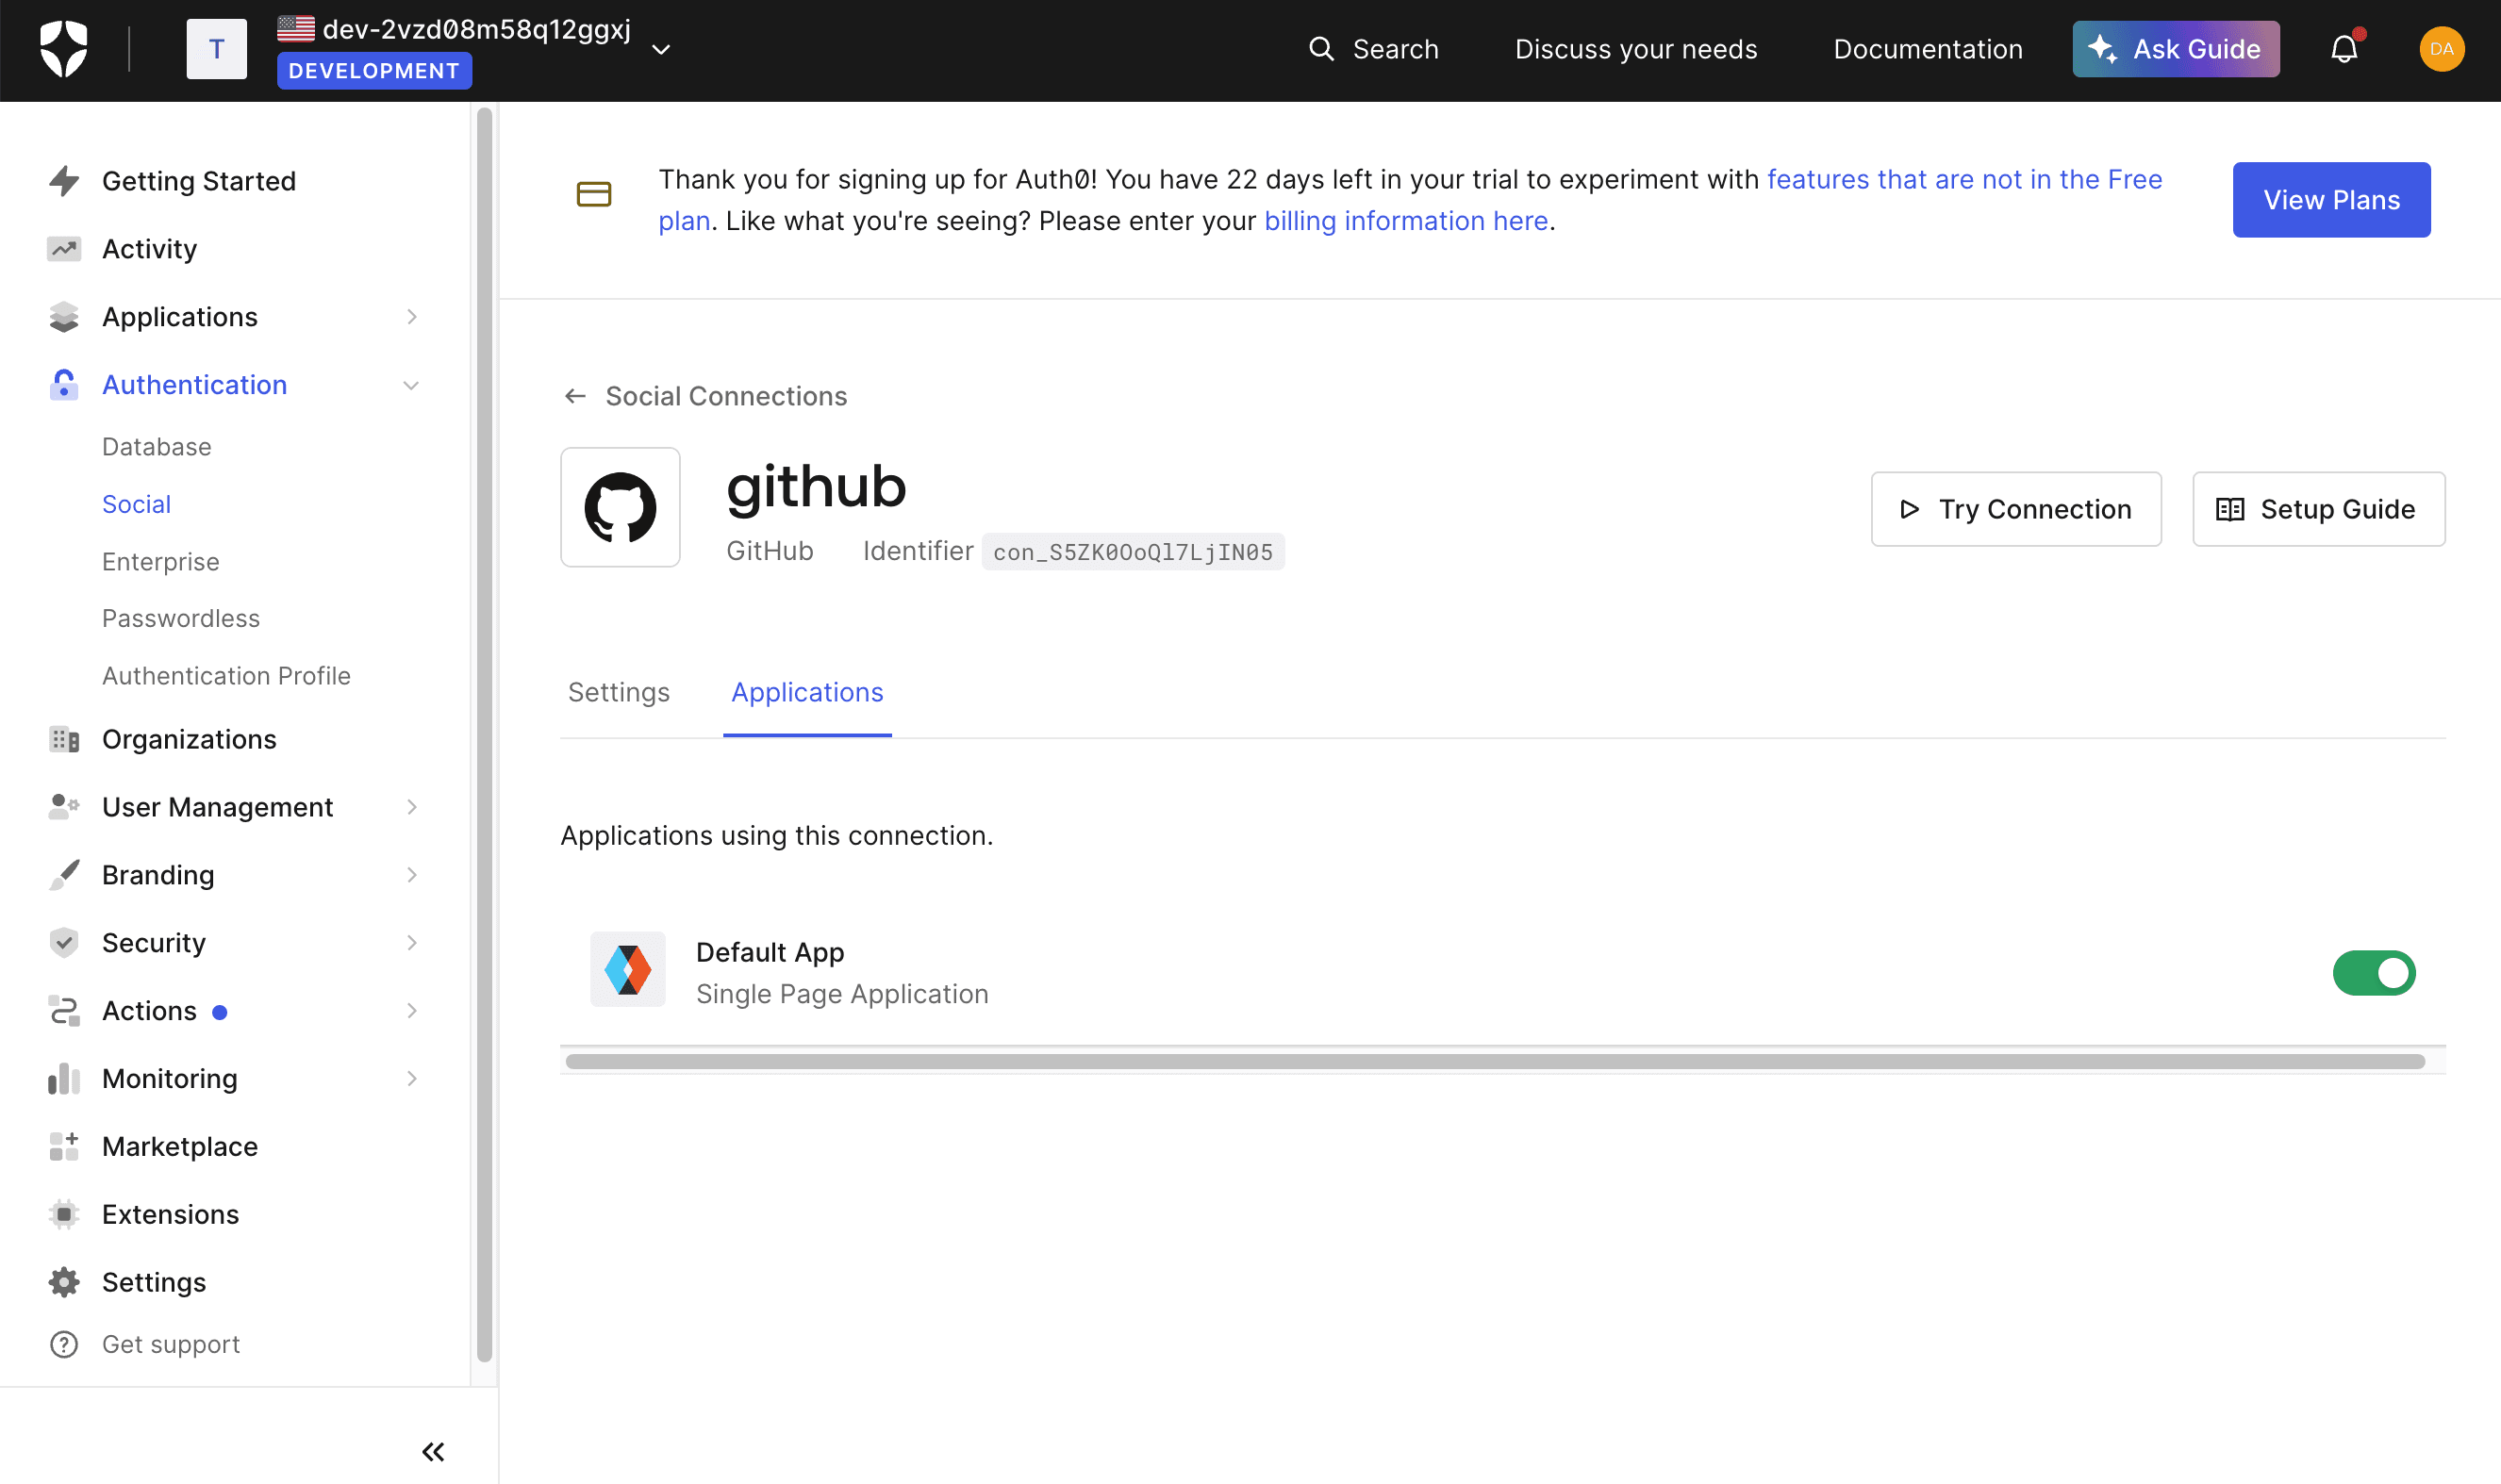This screenshot has height=1484, width=2501.
Task: Select the Authentication lock icon
Action: point(63,384)
